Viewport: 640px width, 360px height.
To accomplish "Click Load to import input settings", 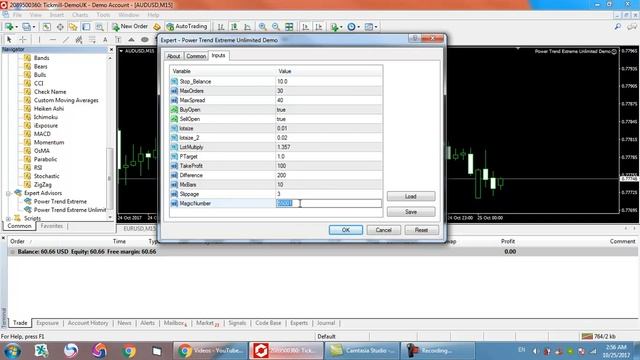I will tap(411, 196).
